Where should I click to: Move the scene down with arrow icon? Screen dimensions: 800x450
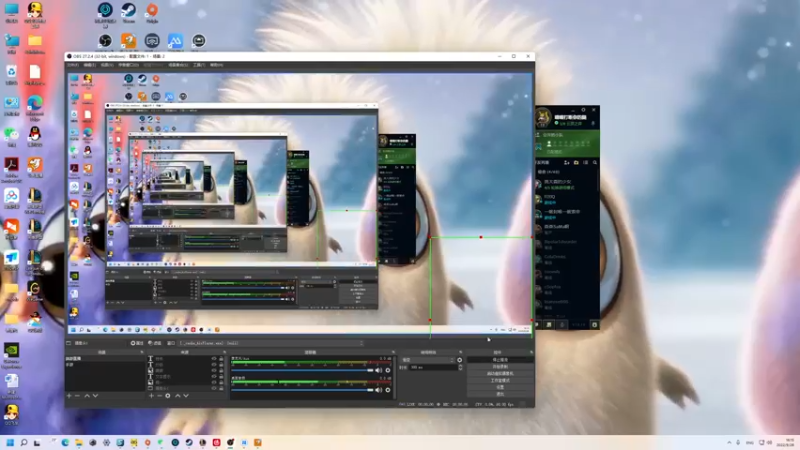[95, 396]
